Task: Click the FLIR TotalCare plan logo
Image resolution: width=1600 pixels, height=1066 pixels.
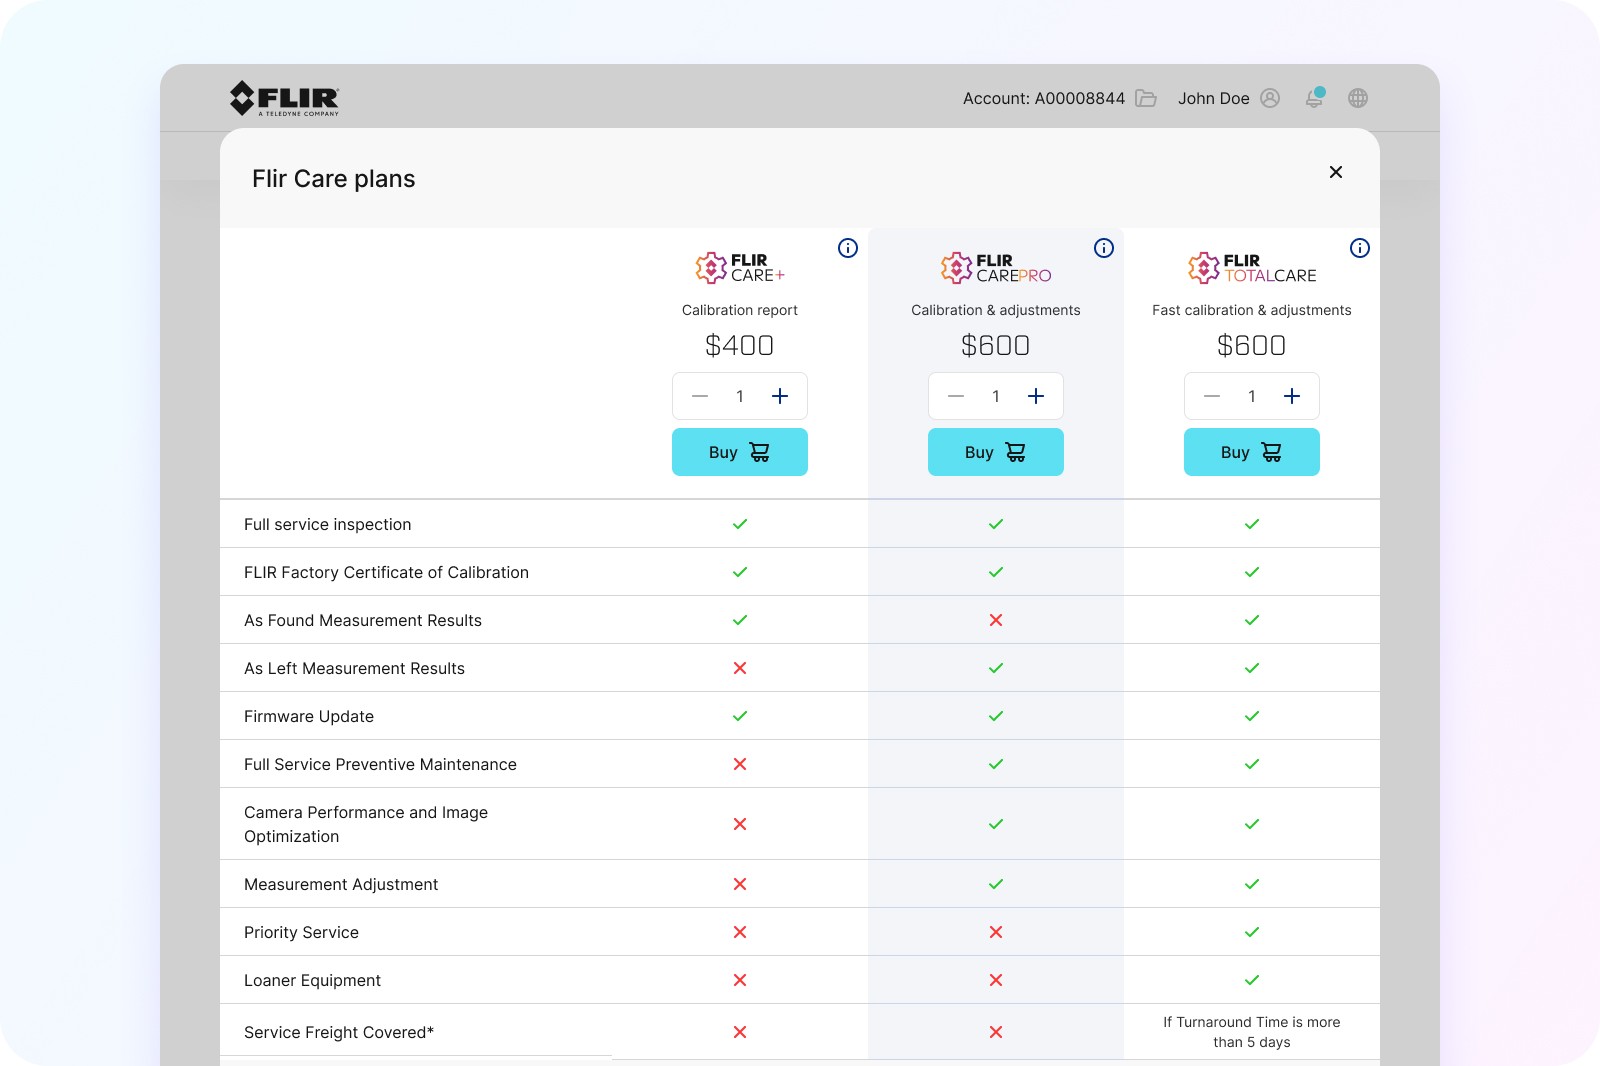Action: point(1252,268)
